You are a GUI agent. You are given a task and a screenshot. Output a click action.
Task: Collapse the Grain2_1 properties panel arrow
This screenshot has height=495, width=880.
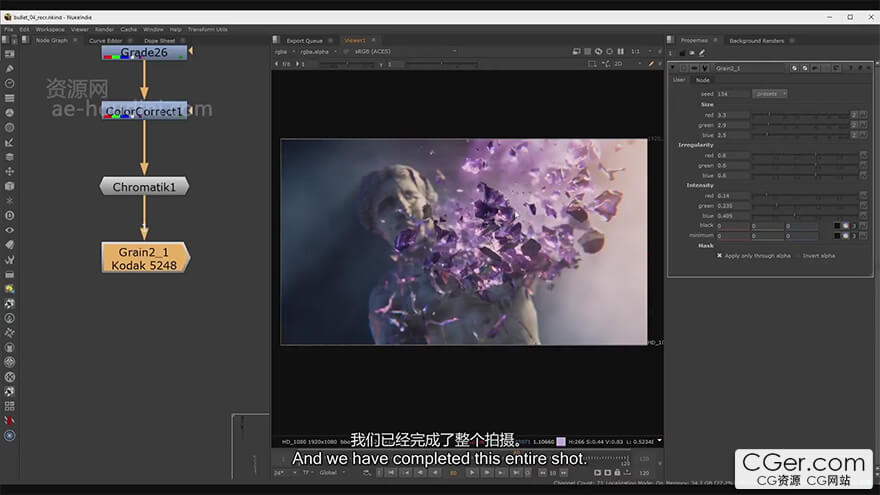[x=673, y=68]
